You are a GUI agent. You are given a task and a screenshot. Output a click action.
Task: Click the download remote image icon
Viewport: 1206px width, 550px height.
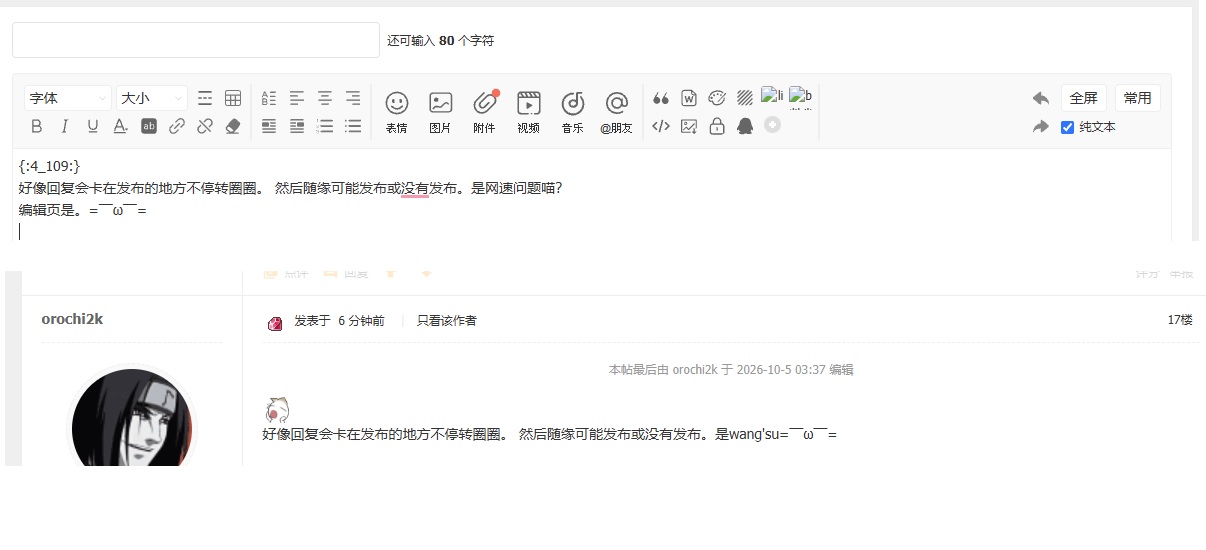(x=689, y=126)
